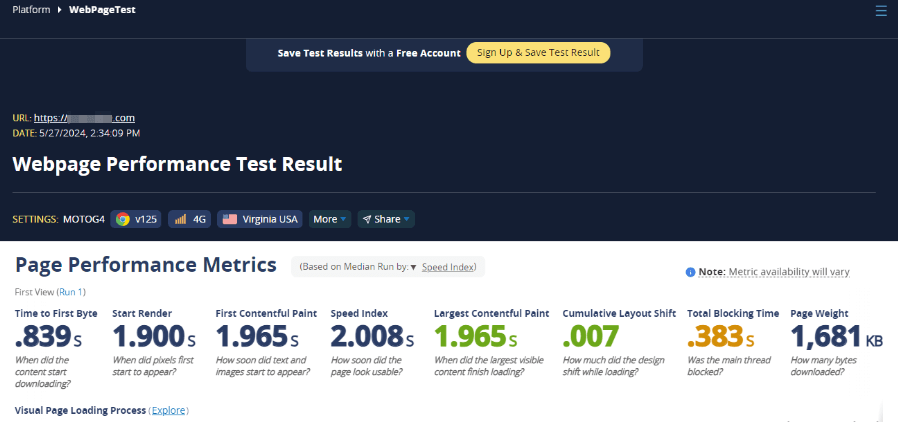Click the Chrome browser icon in settings
Image resolution: width=898 pixels, height=422 pixels.
coord(123,219)
